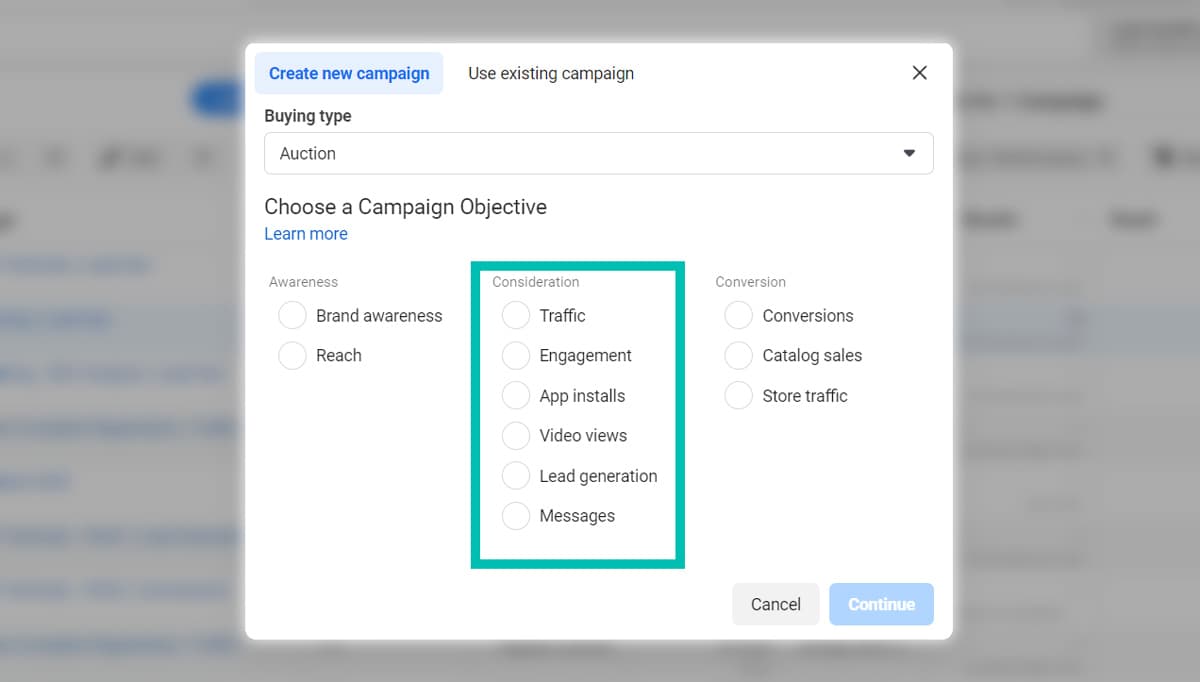Switch to Use existing campaign tab
The height and width of the screenshot is (682, 1200).
click(x=551, y=73)
